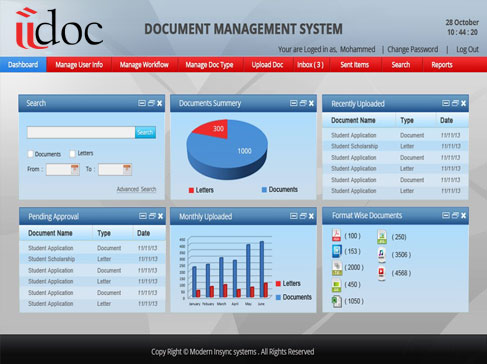
Task: Click the Change Password link
Action: point(413,49)
